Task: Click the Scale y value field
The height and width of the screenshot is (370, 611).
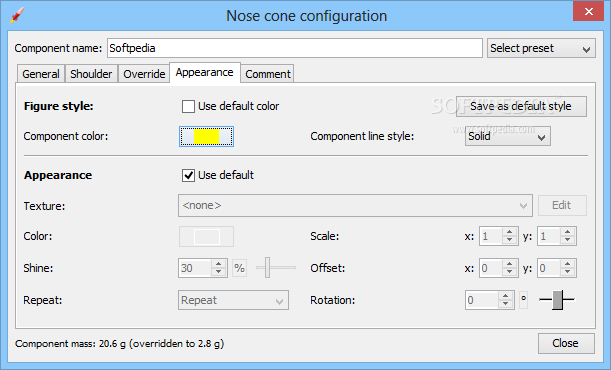Action: click(x=549, y=236)
